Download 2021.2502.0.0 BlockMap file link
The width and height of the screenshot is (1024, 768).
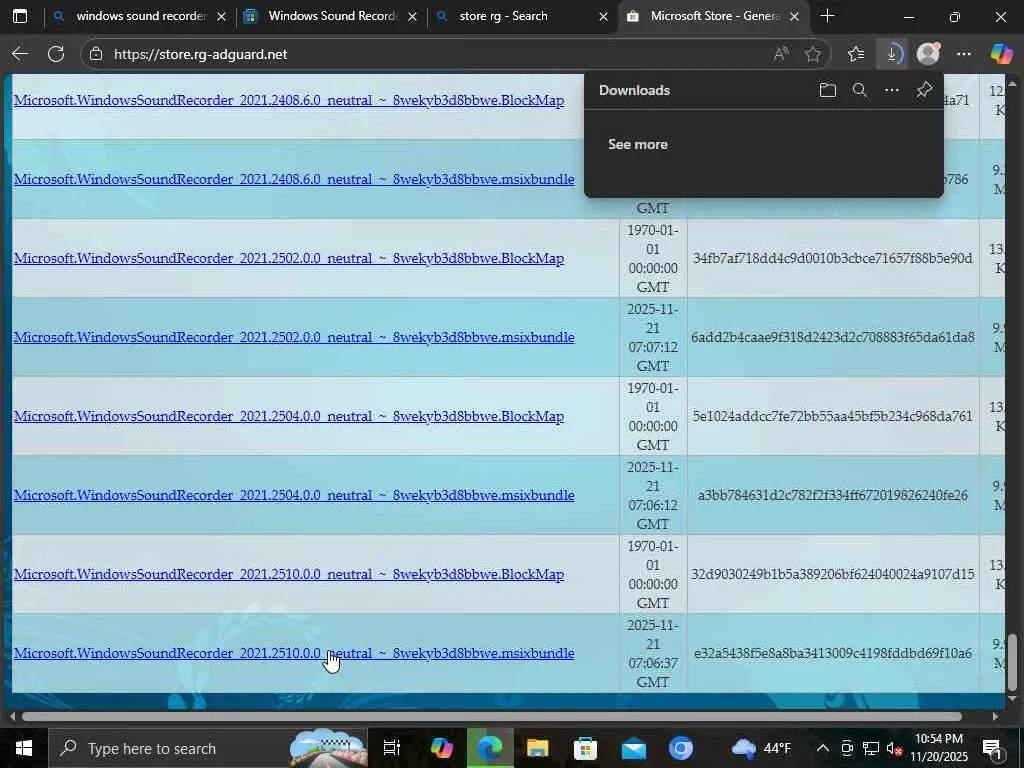[x=289, y=259]
